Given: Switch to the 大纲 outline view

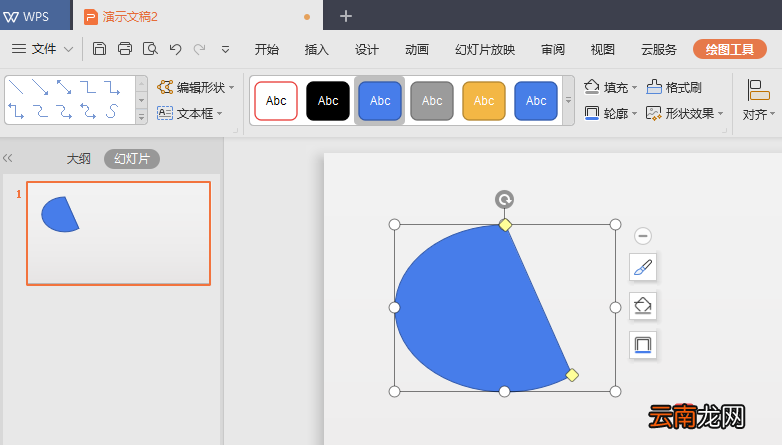Looking at the screenshot, I should point(79,159).
